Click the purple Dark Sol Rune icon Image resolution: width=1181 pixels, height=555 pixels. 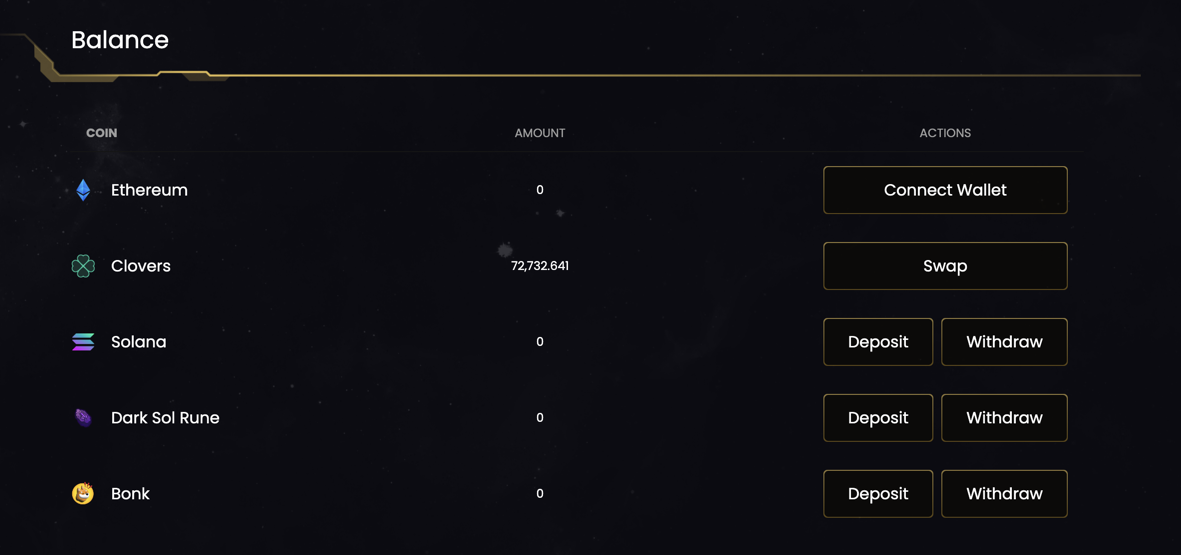click(83, 418)
